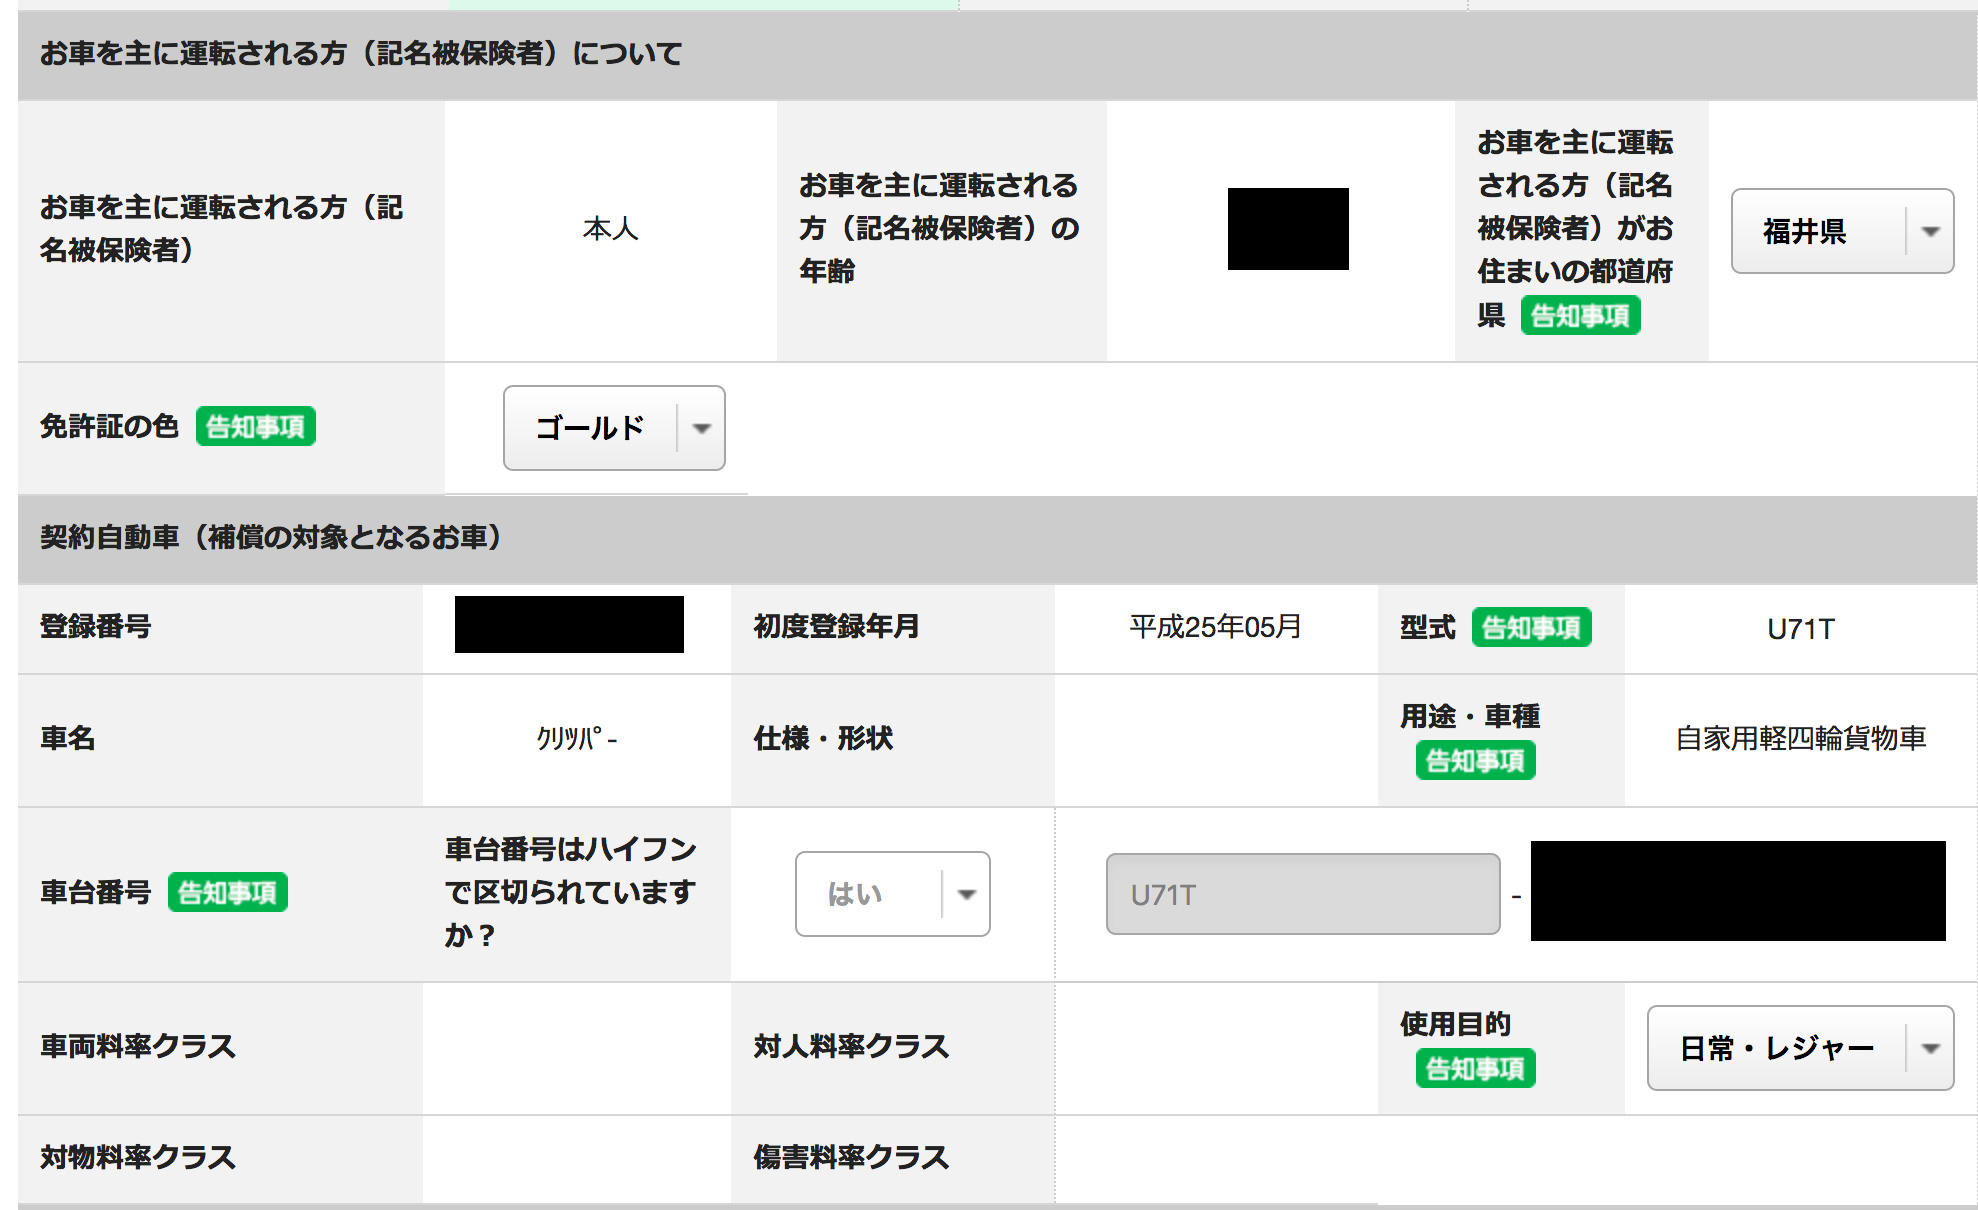Viewport: 1978px width, 1210px height.
Task: Click 告知事項 badge next to 免許証の色
Action: coord(256,427)
